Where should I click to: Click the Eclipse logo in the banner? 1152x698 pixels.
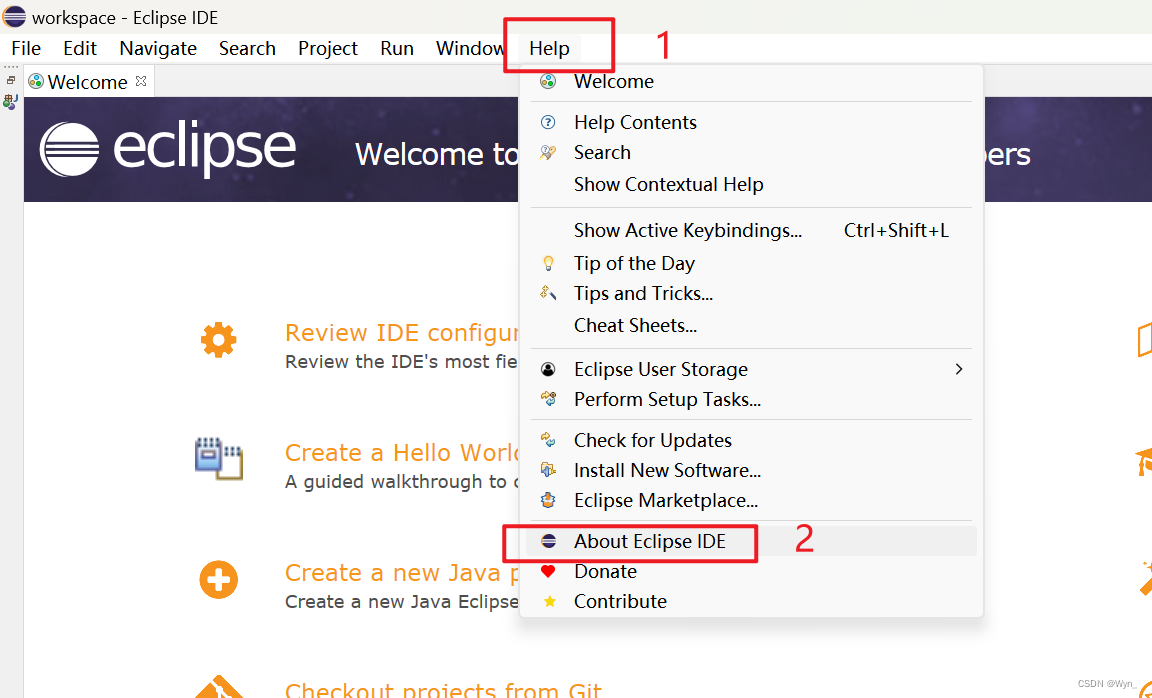pos(168,149)
